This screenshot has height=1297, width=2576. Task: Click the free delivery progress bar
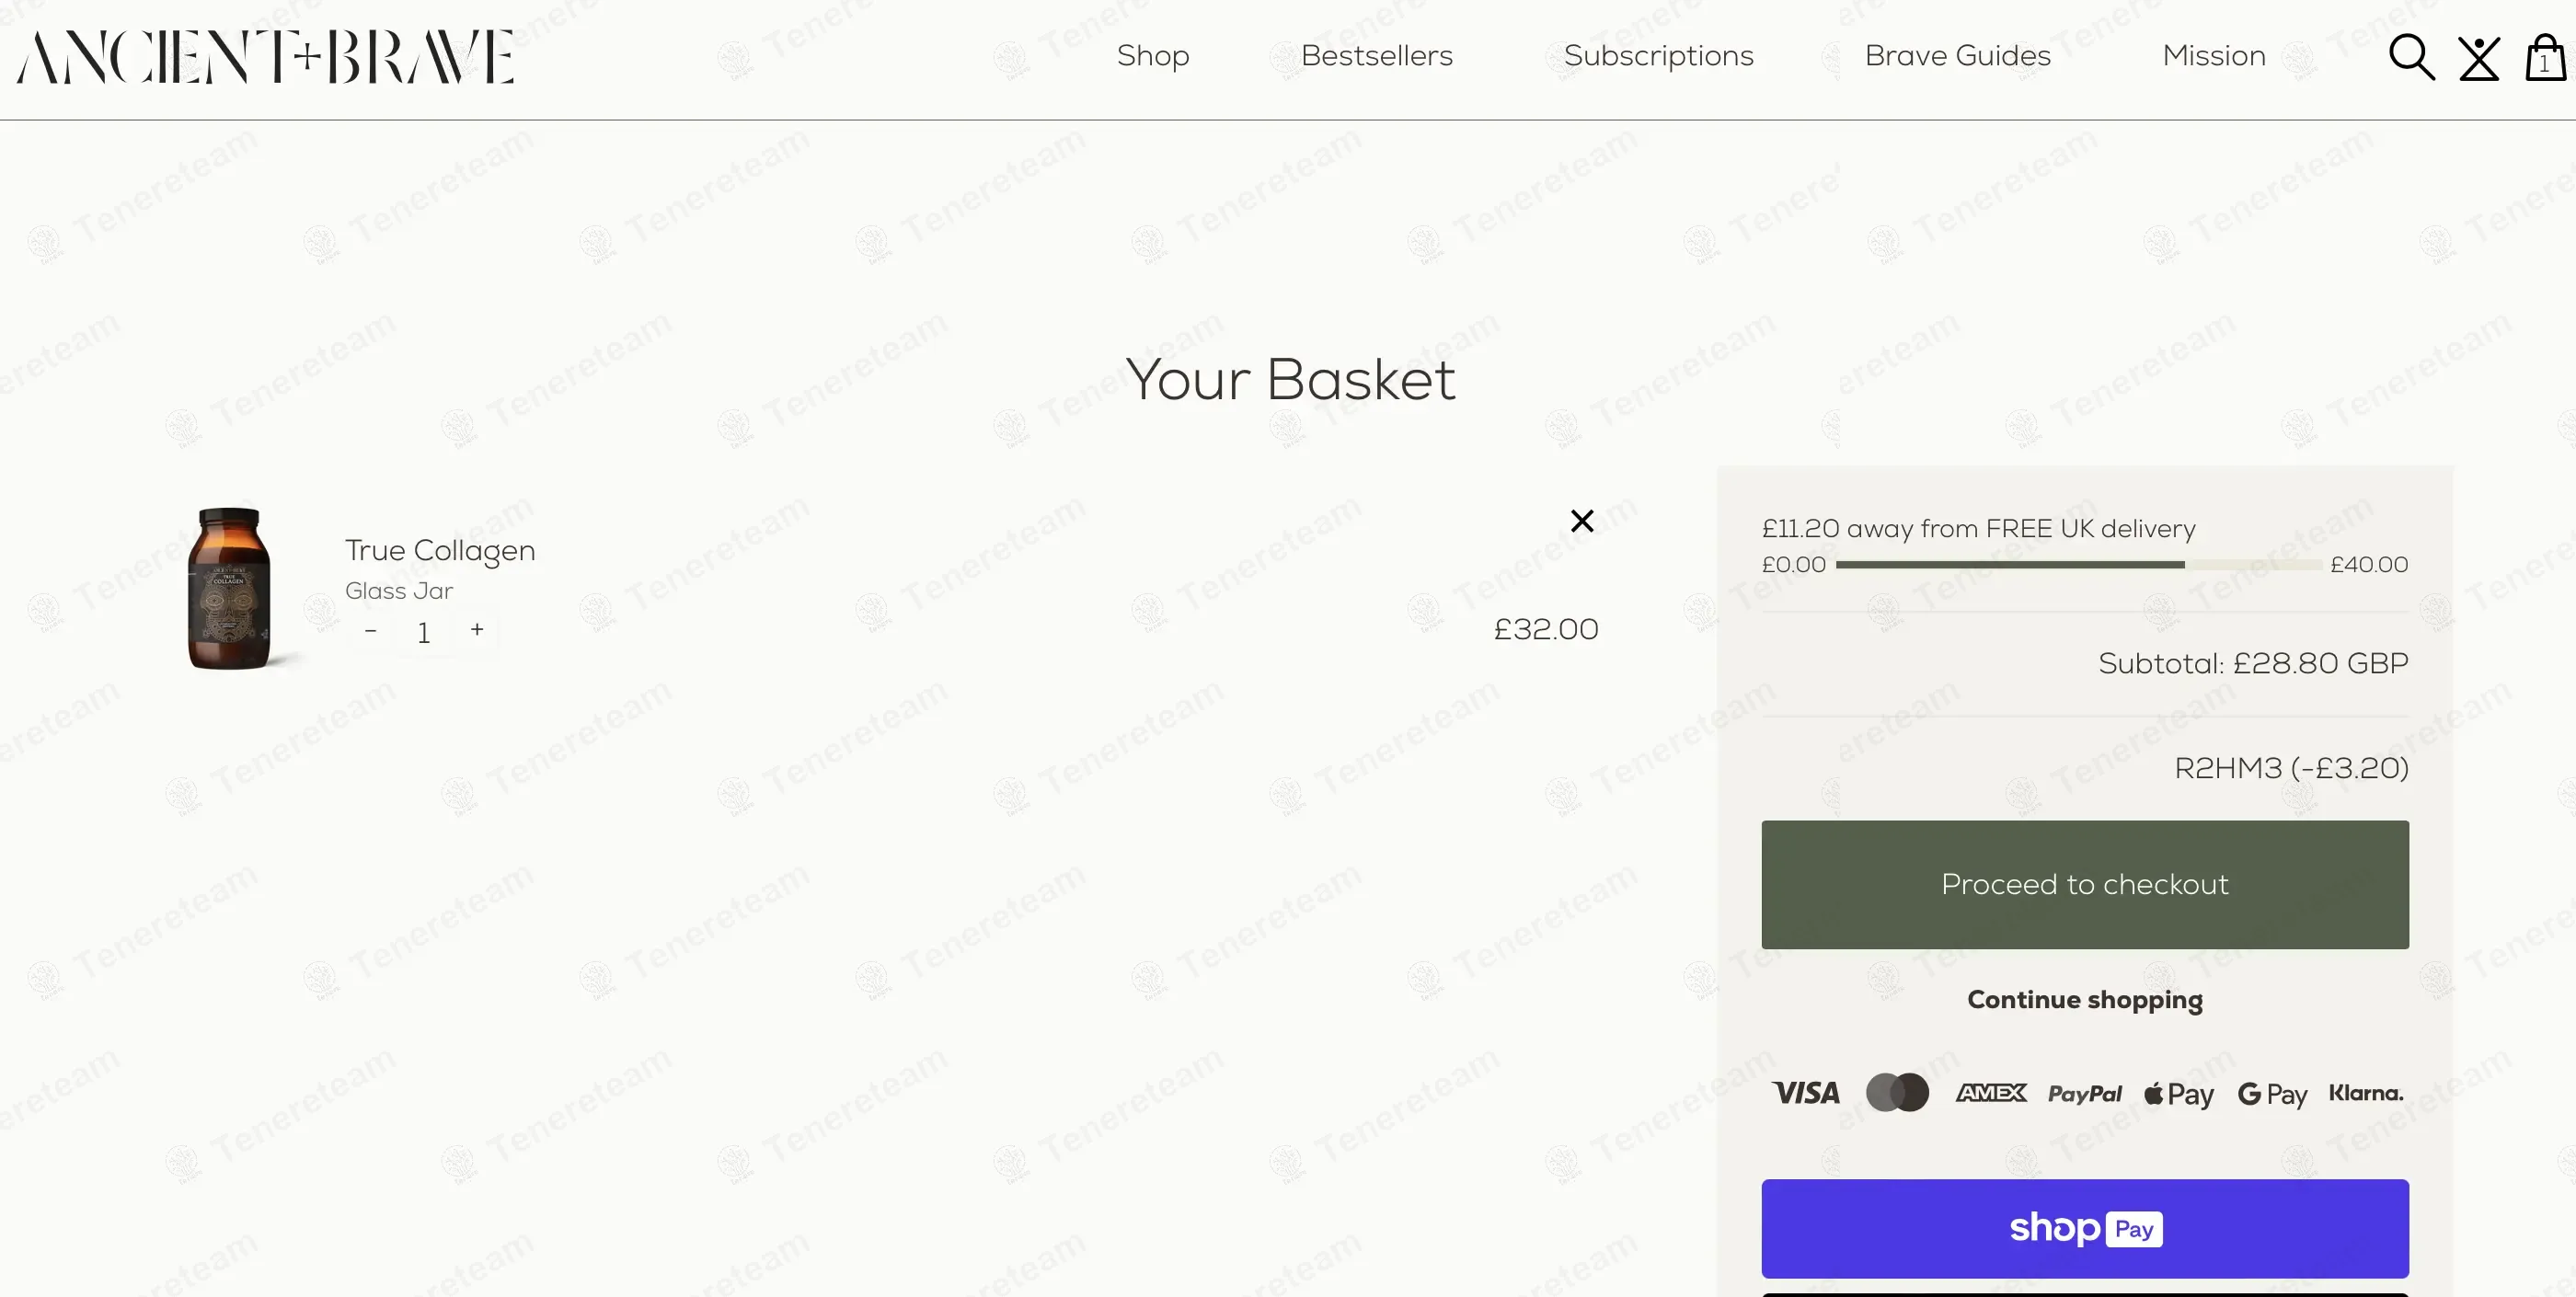pos(2078,565)
